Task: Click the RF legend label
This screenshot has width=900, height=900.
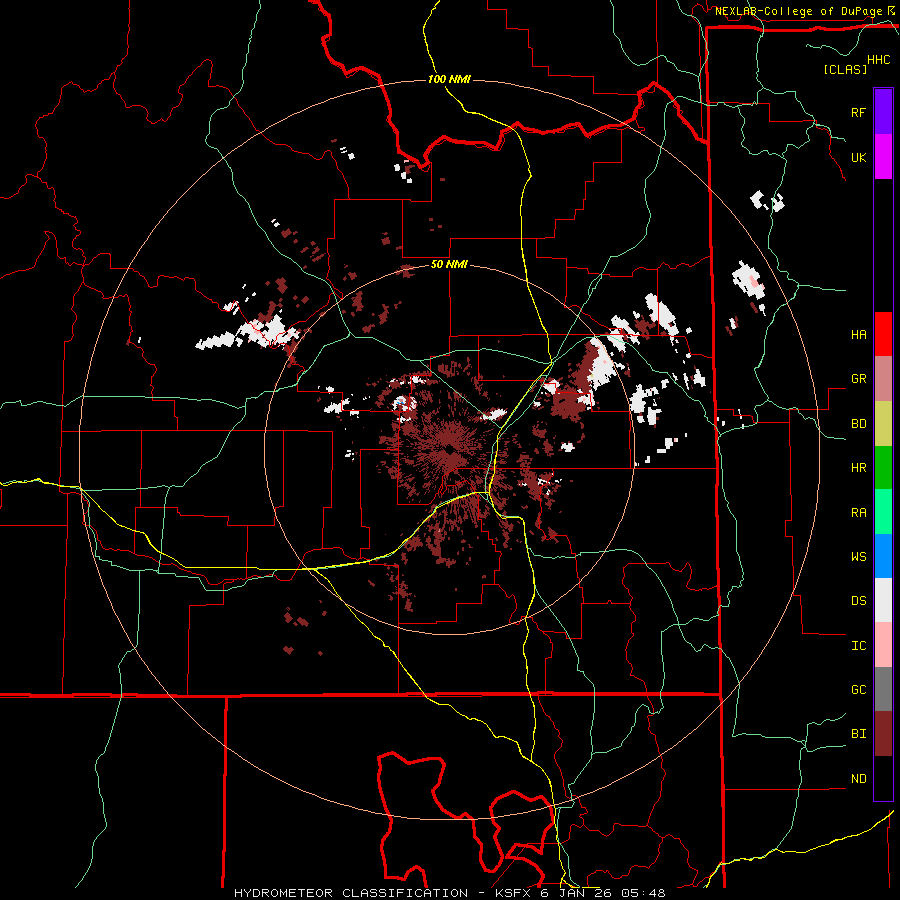Action: click(x=858, y=112)
